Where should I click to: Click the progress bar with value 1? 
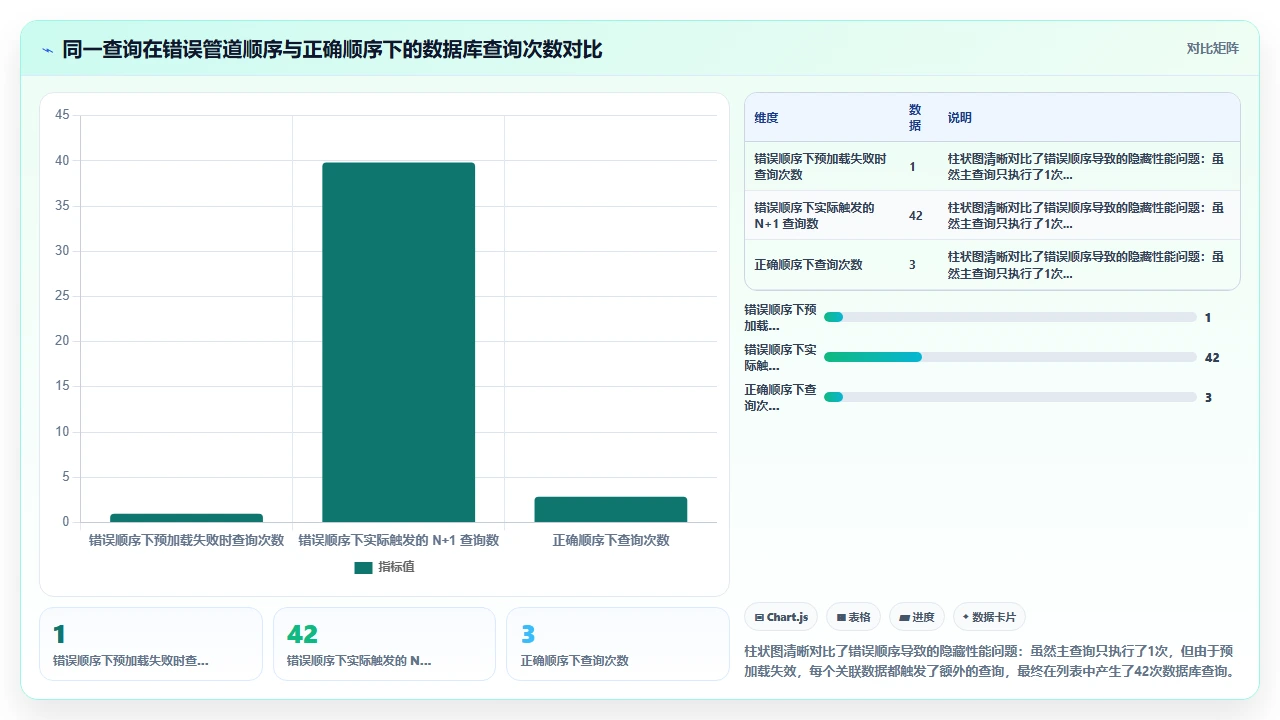point(1010,317)
